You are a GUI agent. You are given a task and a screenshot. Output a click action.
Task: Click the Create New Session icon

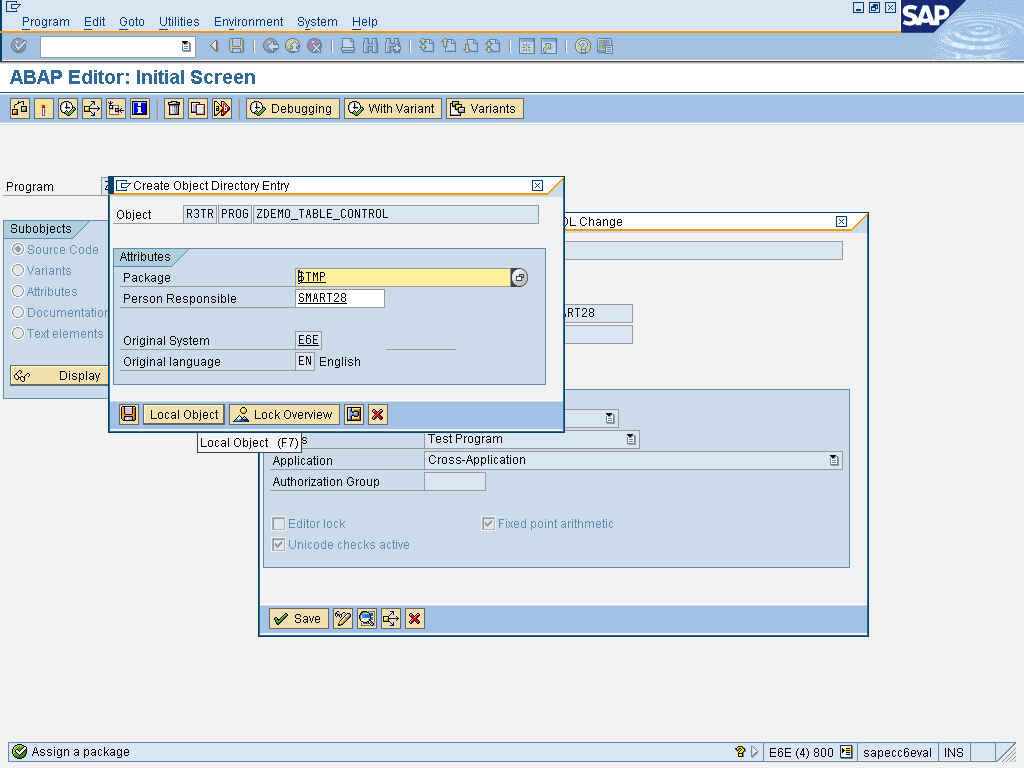[x=526, y=46]
